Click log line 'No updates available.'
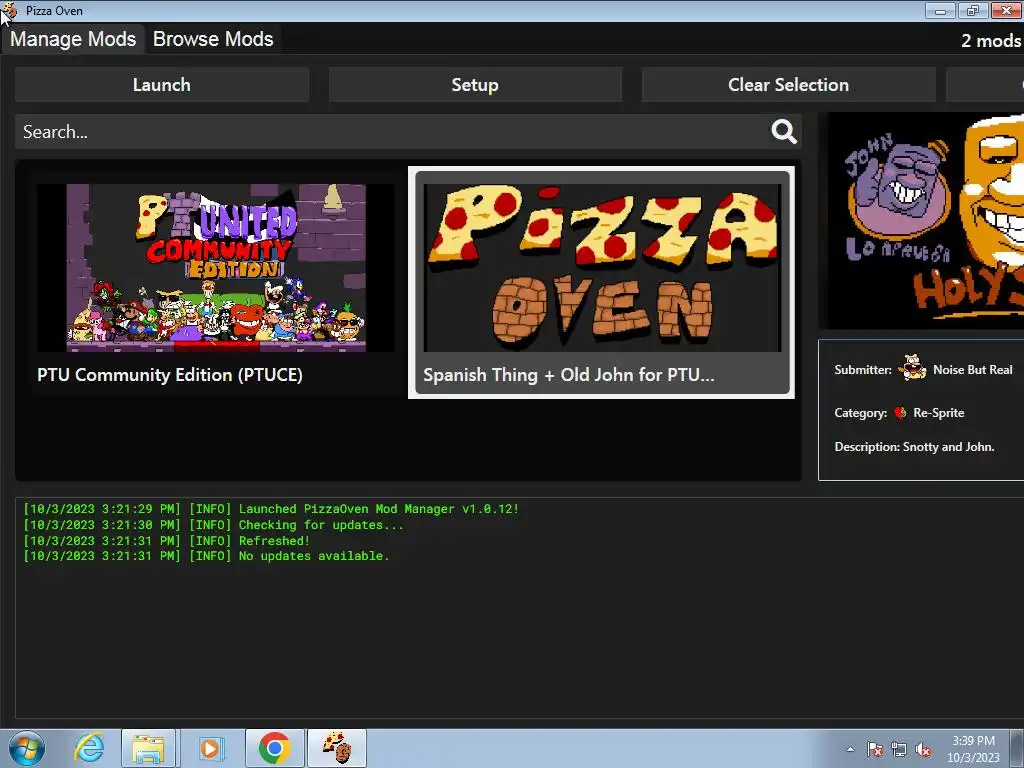The image size is (1024, 768). tap(313, 556)
